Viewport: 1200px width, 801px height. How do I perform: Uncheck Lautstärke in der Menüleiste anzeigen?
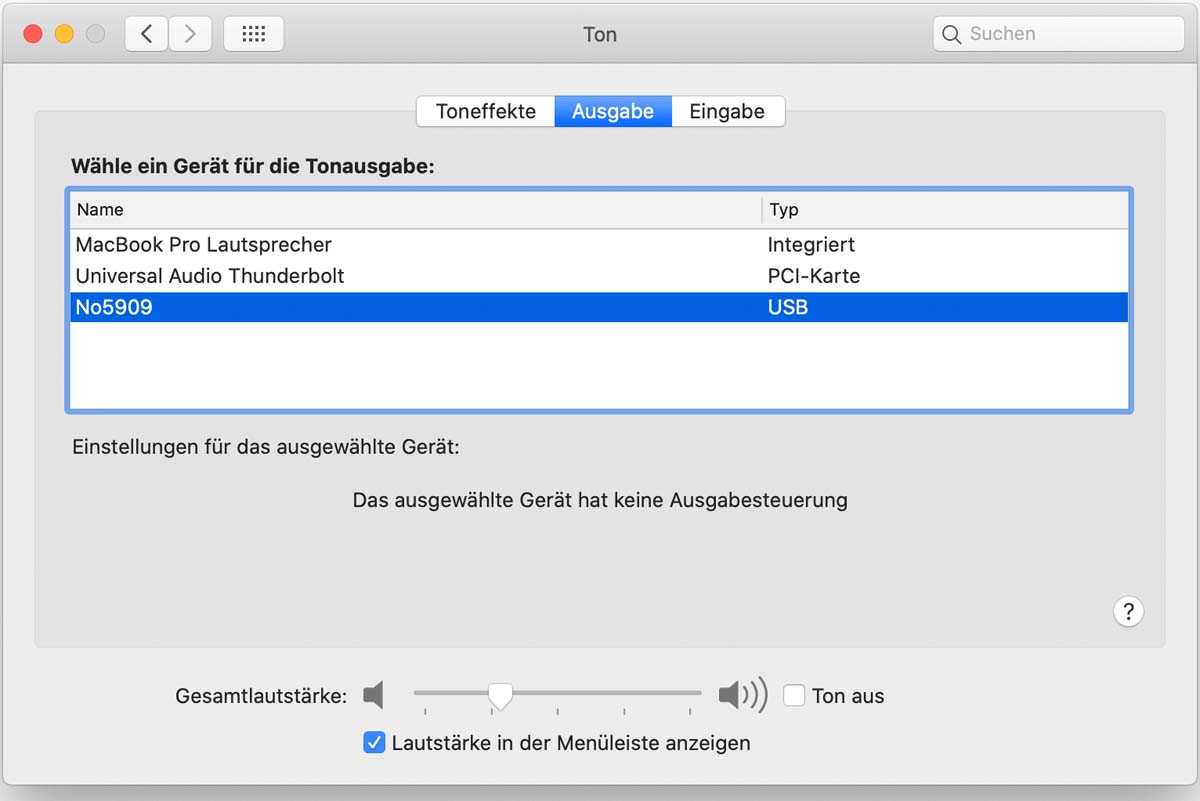tap(374, 743)
